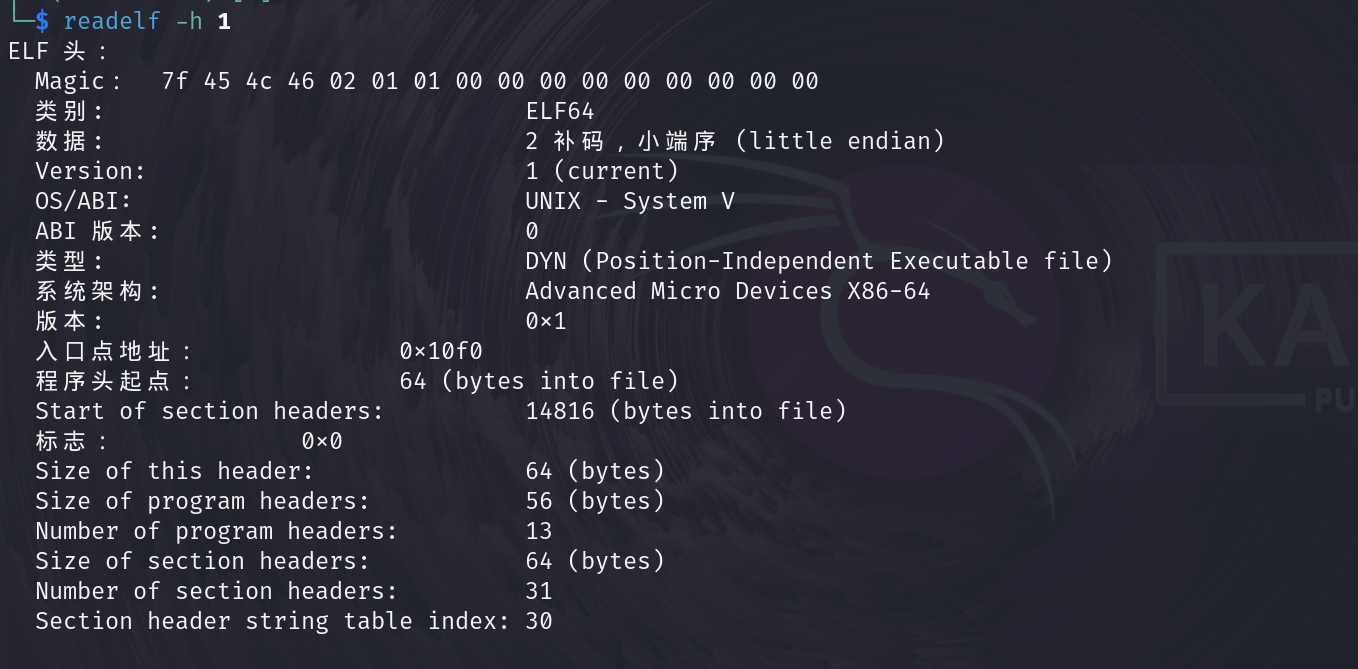Click the OS/ABI label
The image size is (1358, 669).
coord(84,201)
